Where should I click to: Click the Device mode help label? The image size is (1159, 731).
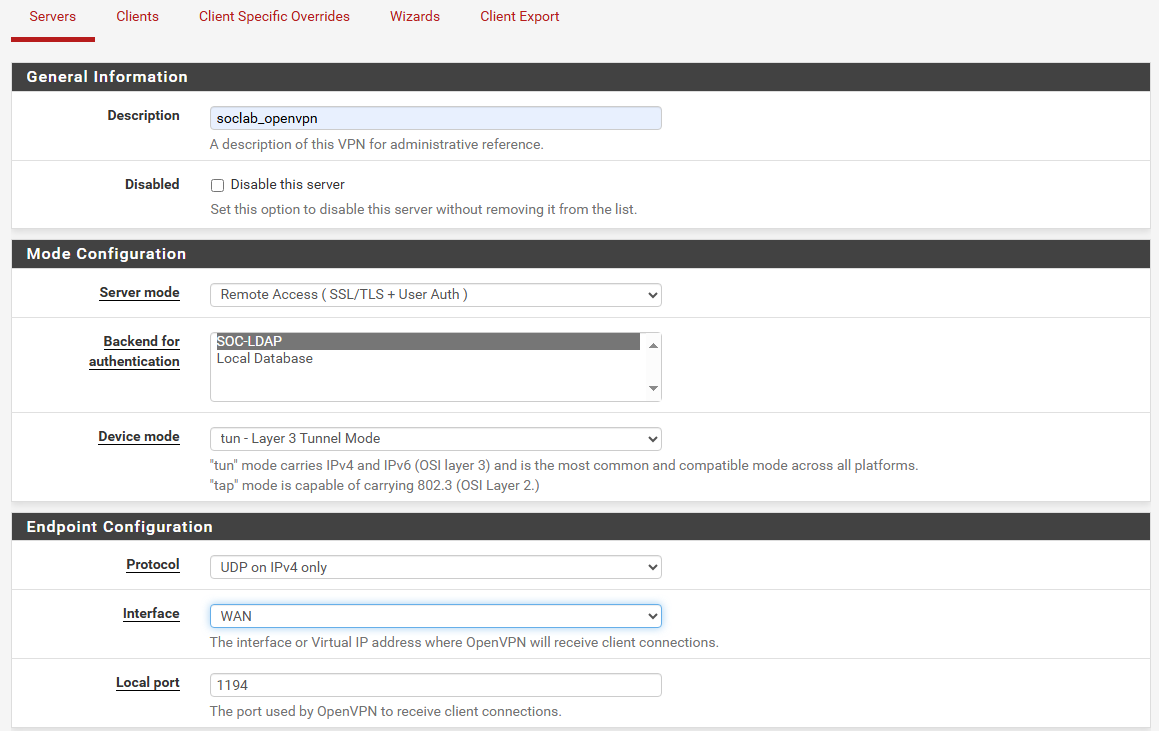[139, 437]
